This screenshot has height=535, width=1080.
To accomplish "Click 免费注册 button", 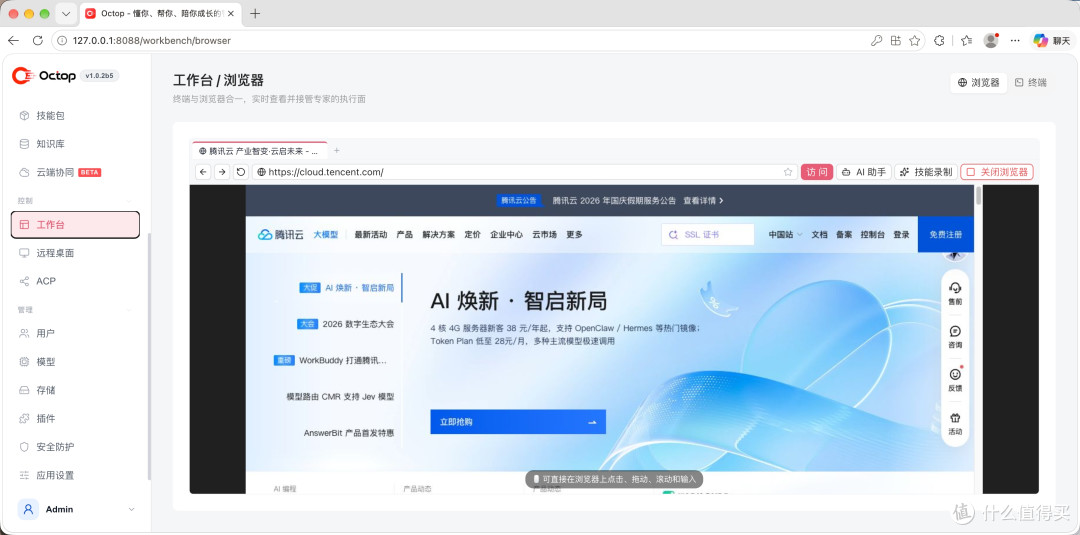I will (946, 235).
